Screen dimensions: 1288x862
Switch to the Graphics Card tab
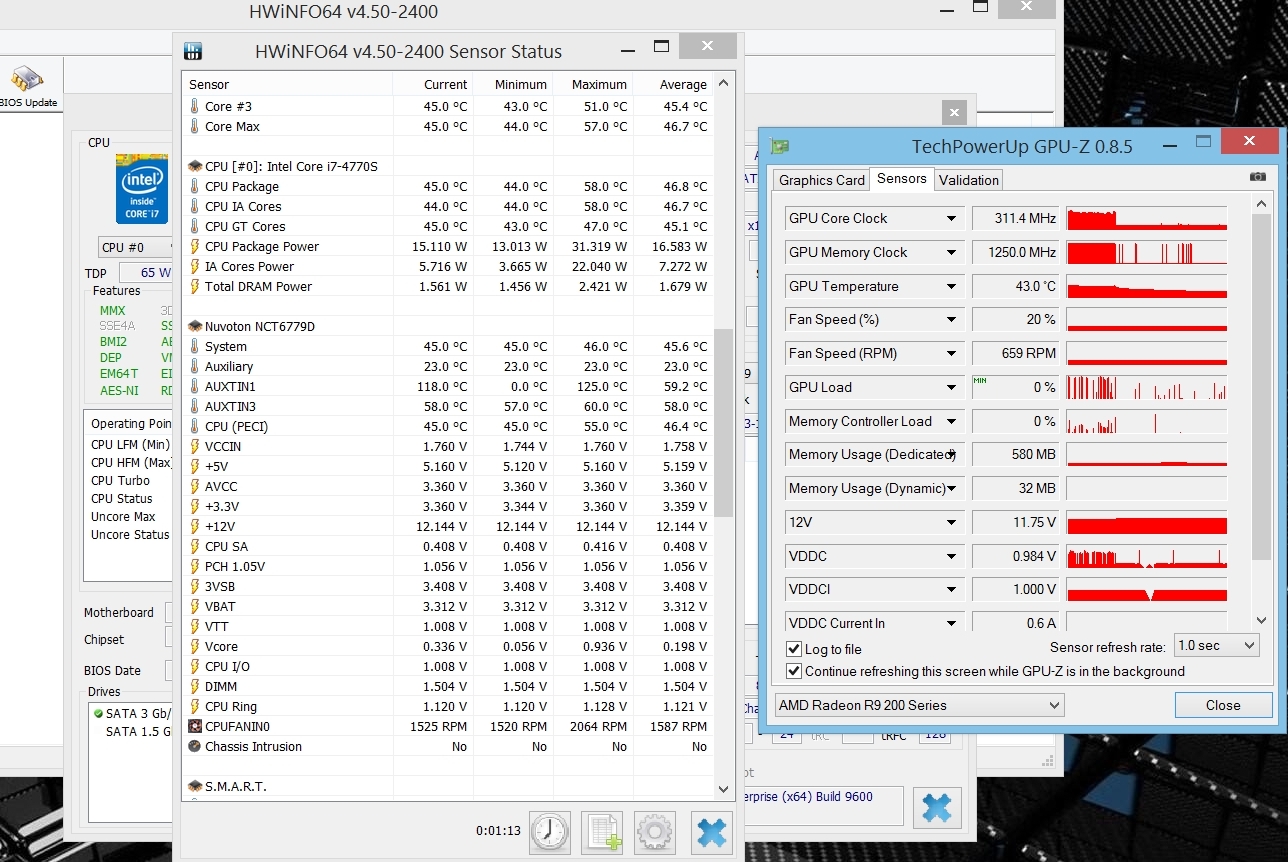click(821, 180)
